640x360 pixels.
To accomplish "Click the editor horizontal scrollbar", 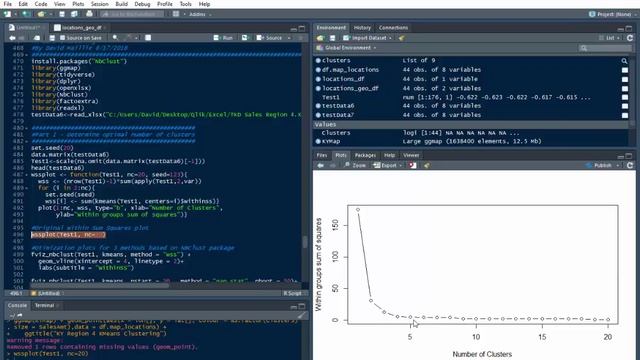I will coord(100,286).
